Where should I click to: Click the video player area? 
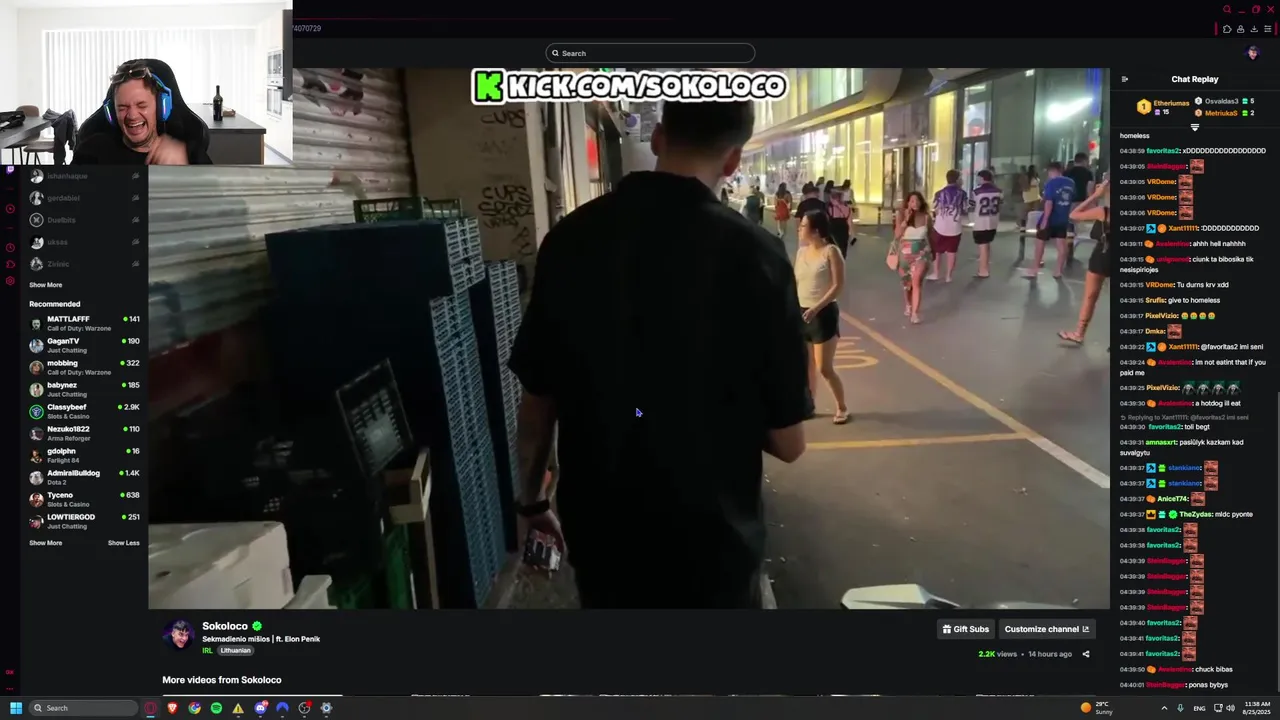pos(629,338)
